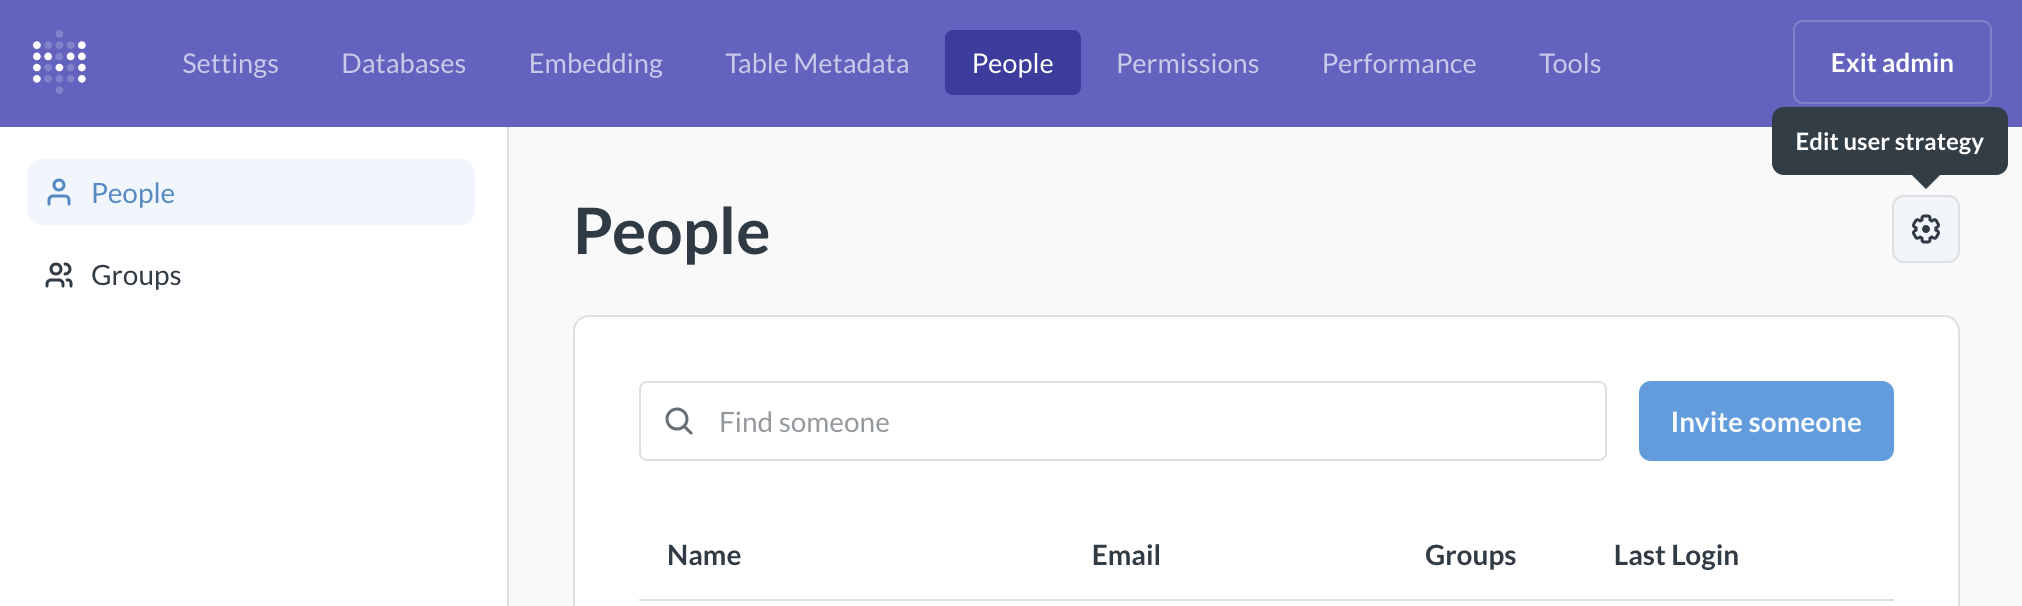
Task: Select the People entry in the sidebar
Action: 133,192
